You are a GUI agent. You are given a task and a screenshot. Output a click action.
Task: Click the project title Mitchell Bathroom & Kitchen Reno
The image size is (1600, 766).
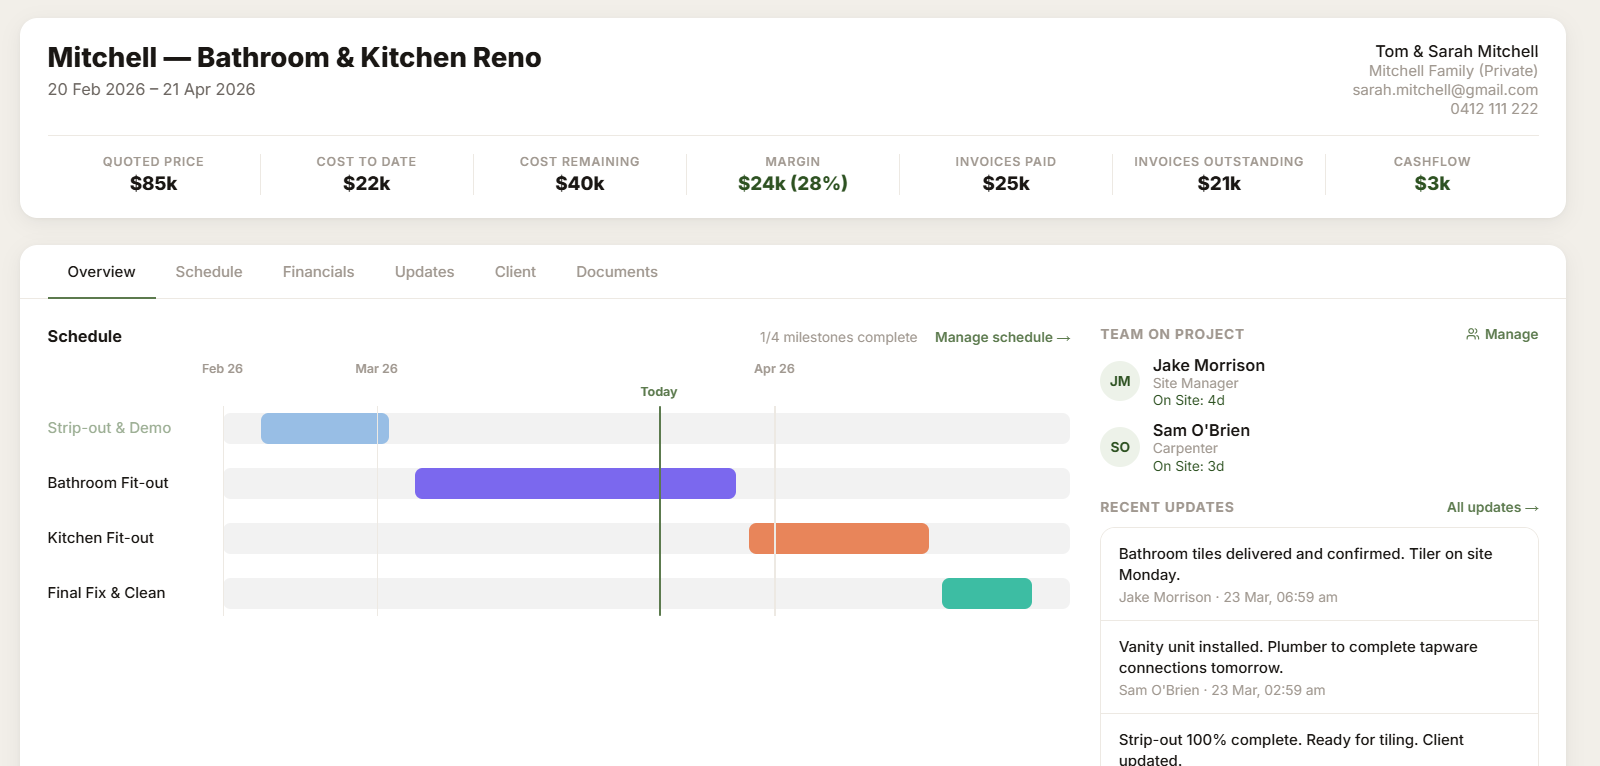[294, 58]
